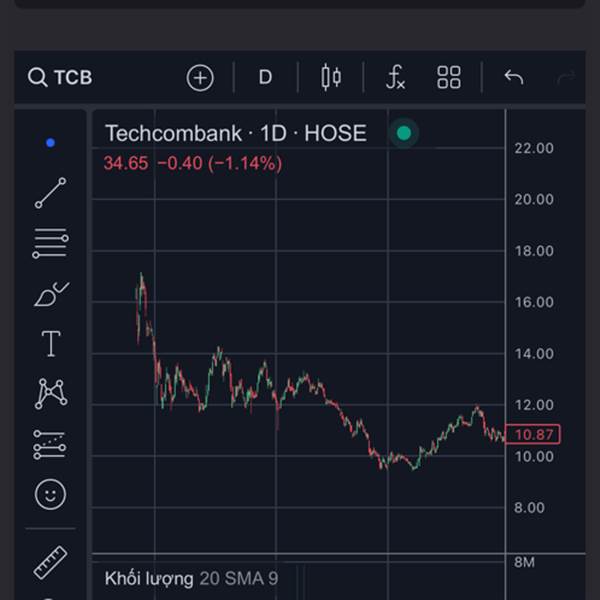Click the TCB symbol search field
The width and height of the screenshot is (600, 600).
(62, 78)
